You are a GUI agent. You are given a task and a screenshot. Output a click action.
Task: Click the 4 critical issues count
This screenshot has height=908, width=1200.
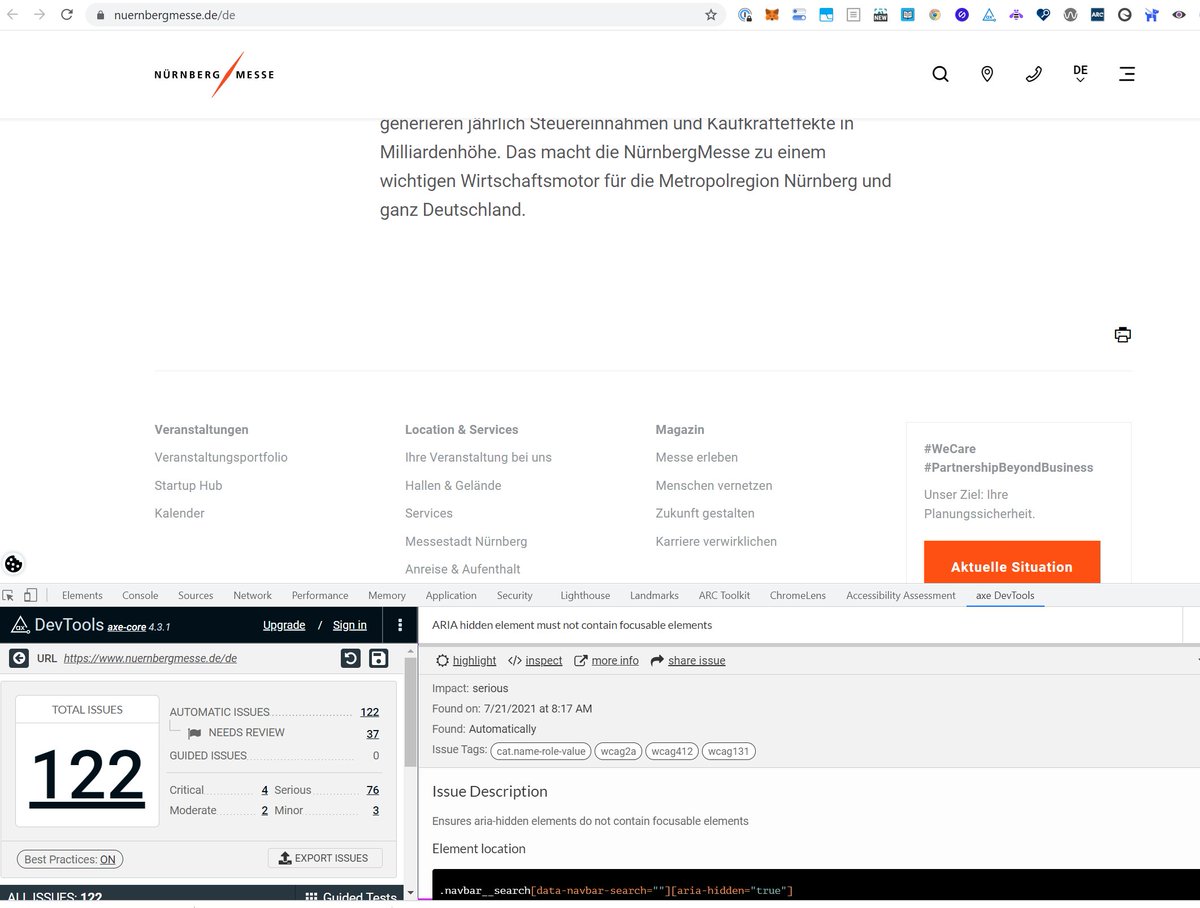265,790
